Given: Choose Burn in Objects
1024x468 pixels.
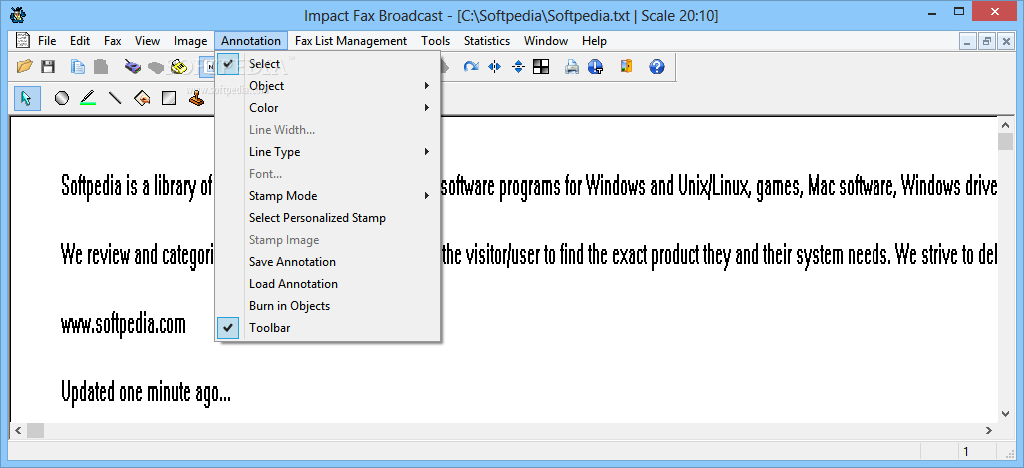Looking at the screenshot, I should pos(328,305).
